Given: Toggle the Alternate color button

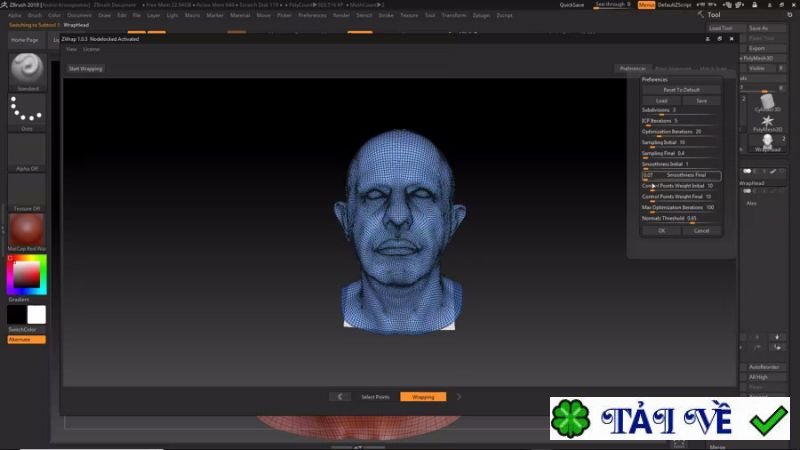Looking at the screenshot, I should (27, 339).
